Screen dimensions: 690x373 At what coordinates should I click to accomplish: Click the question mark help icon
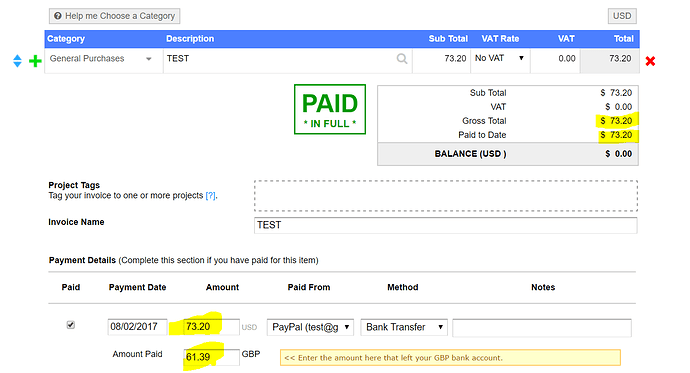(x=58, y=16)
